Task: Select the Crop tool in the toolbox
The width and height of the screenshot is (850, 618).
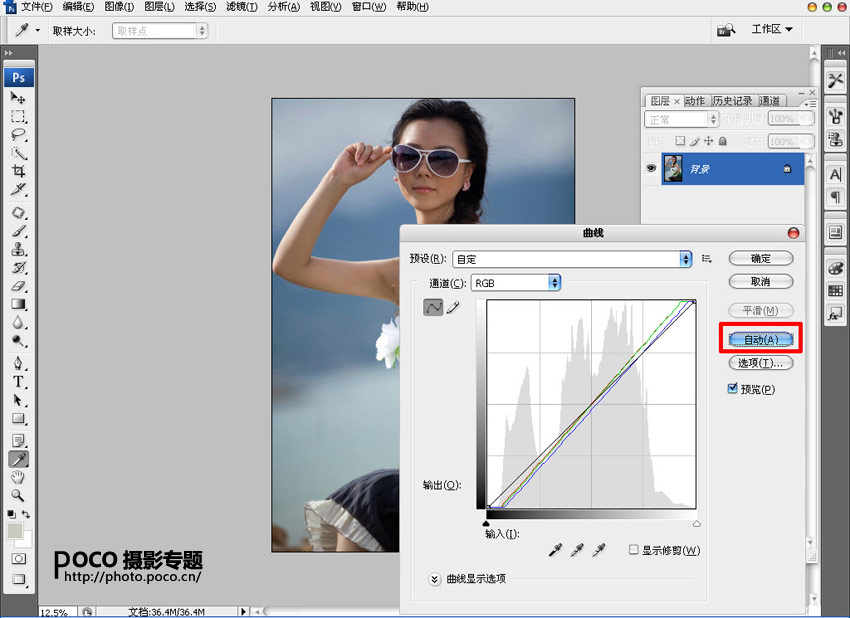Action: (19, 171)
